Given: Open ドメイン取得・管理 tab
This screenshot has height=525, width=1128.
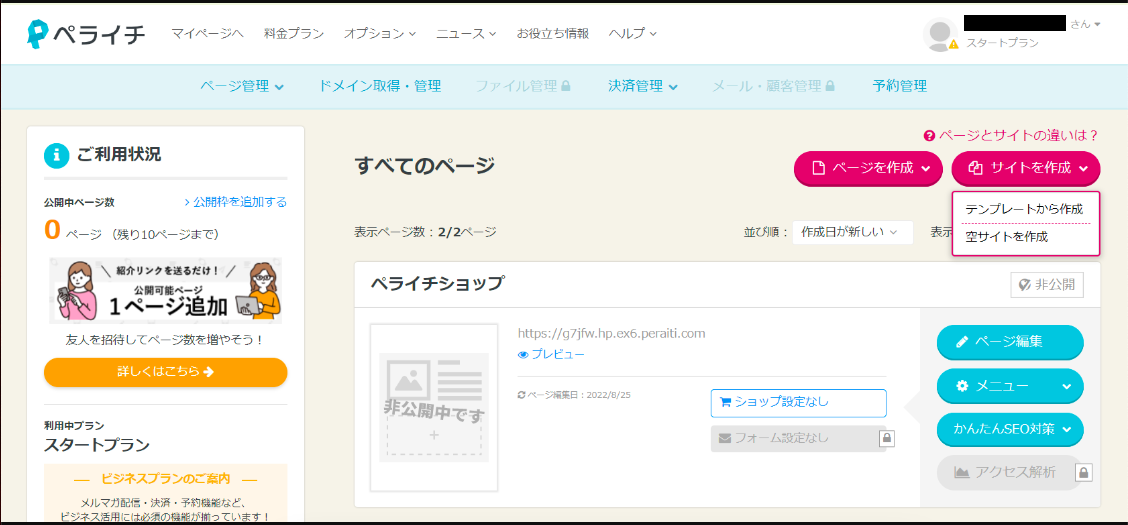Looking at the screenshot, I should point(380,86).
